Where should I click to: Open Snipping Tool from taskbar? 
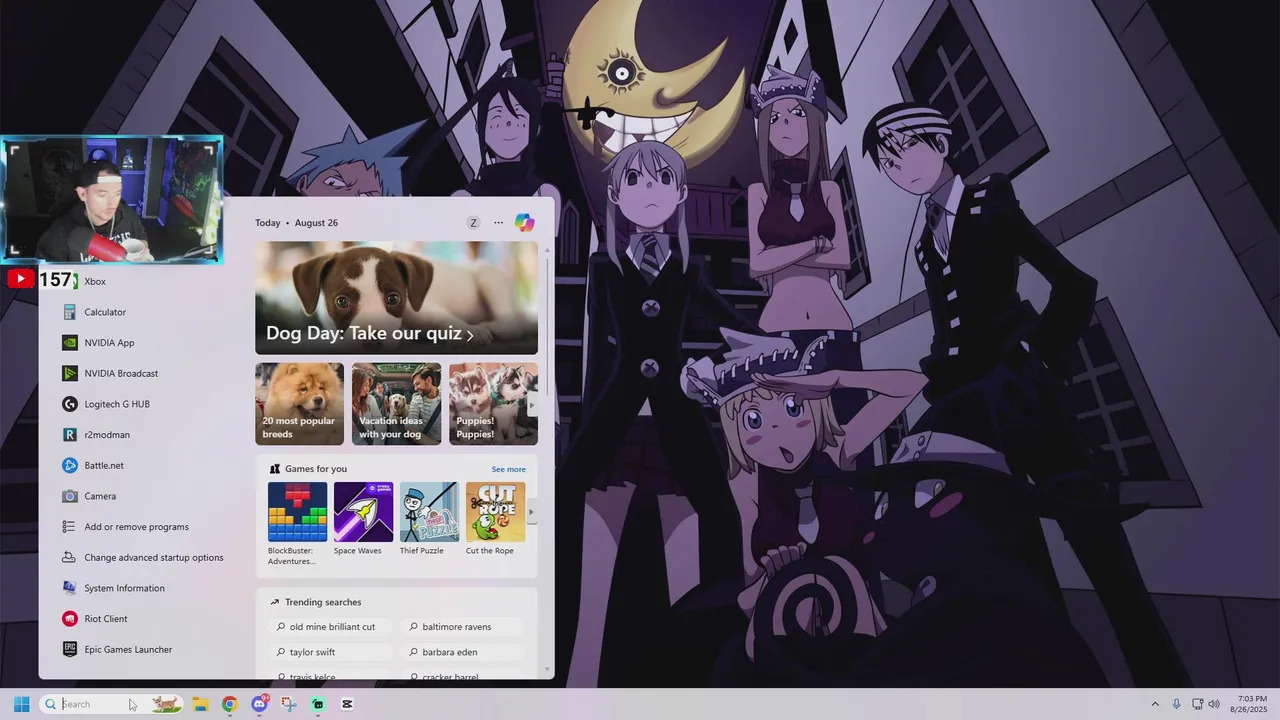coord(289,704)
